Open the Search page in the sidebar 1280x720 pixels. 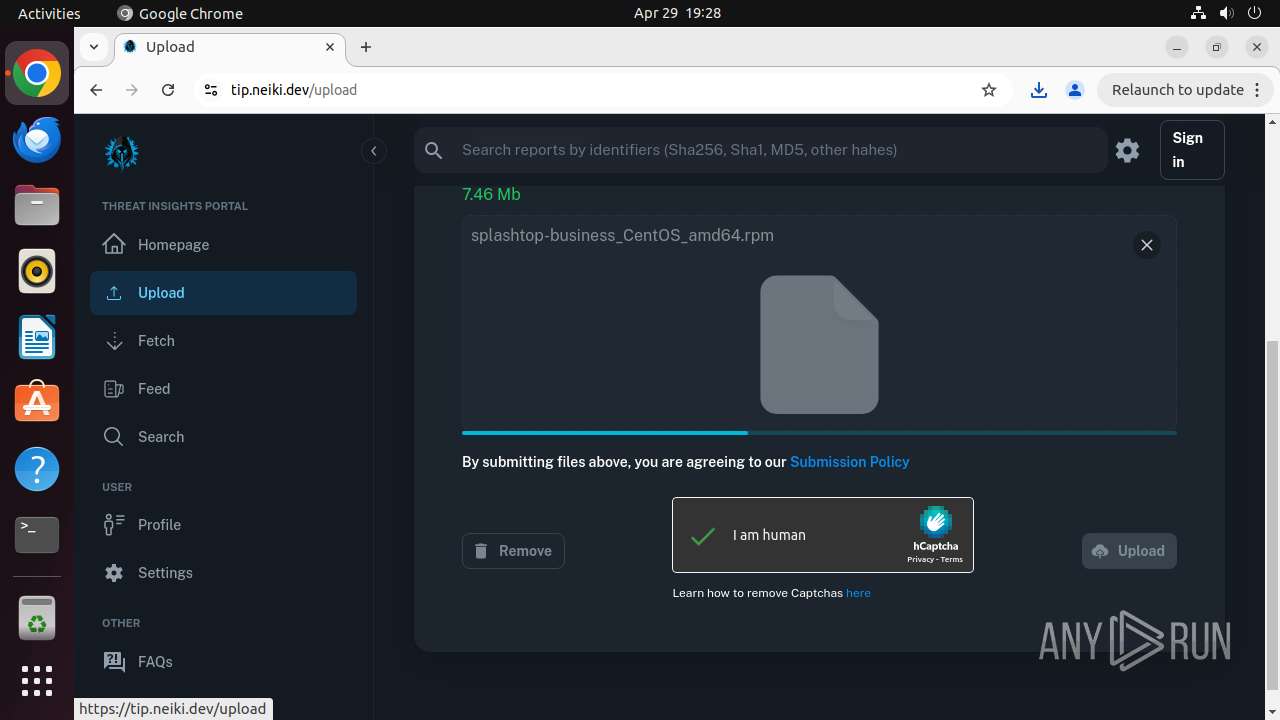pos(223,437)
